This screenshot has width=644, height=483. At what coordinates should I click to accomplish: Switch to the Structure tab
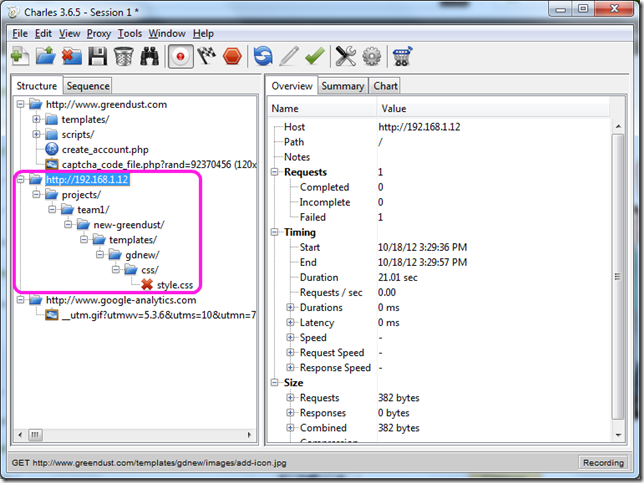click(x=37, y=86)
